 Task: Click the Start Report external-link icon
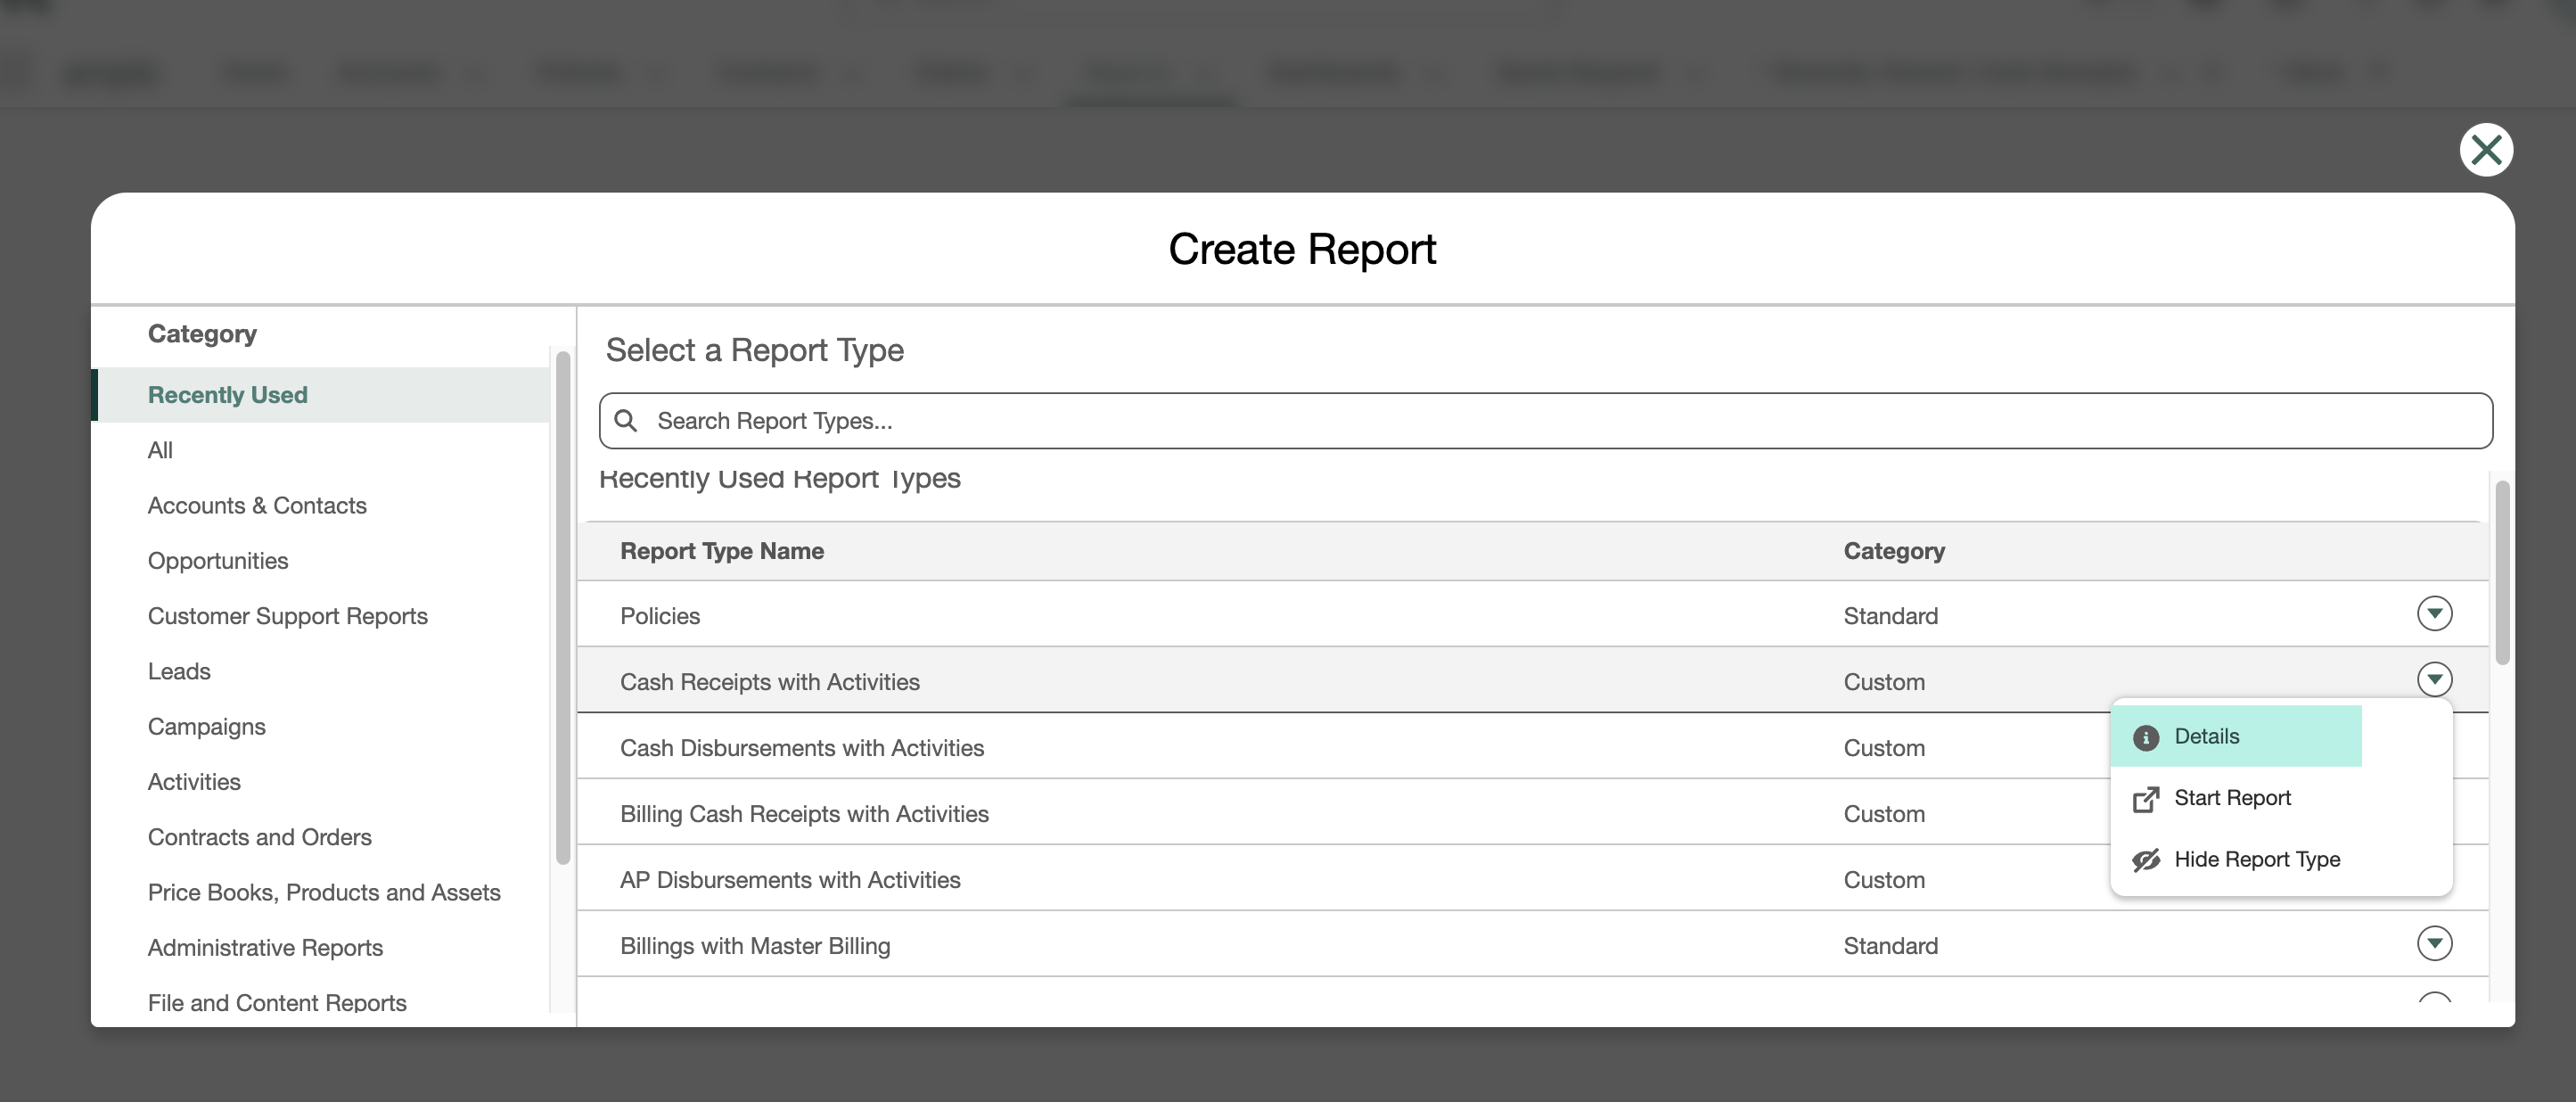pos(2145,799)
